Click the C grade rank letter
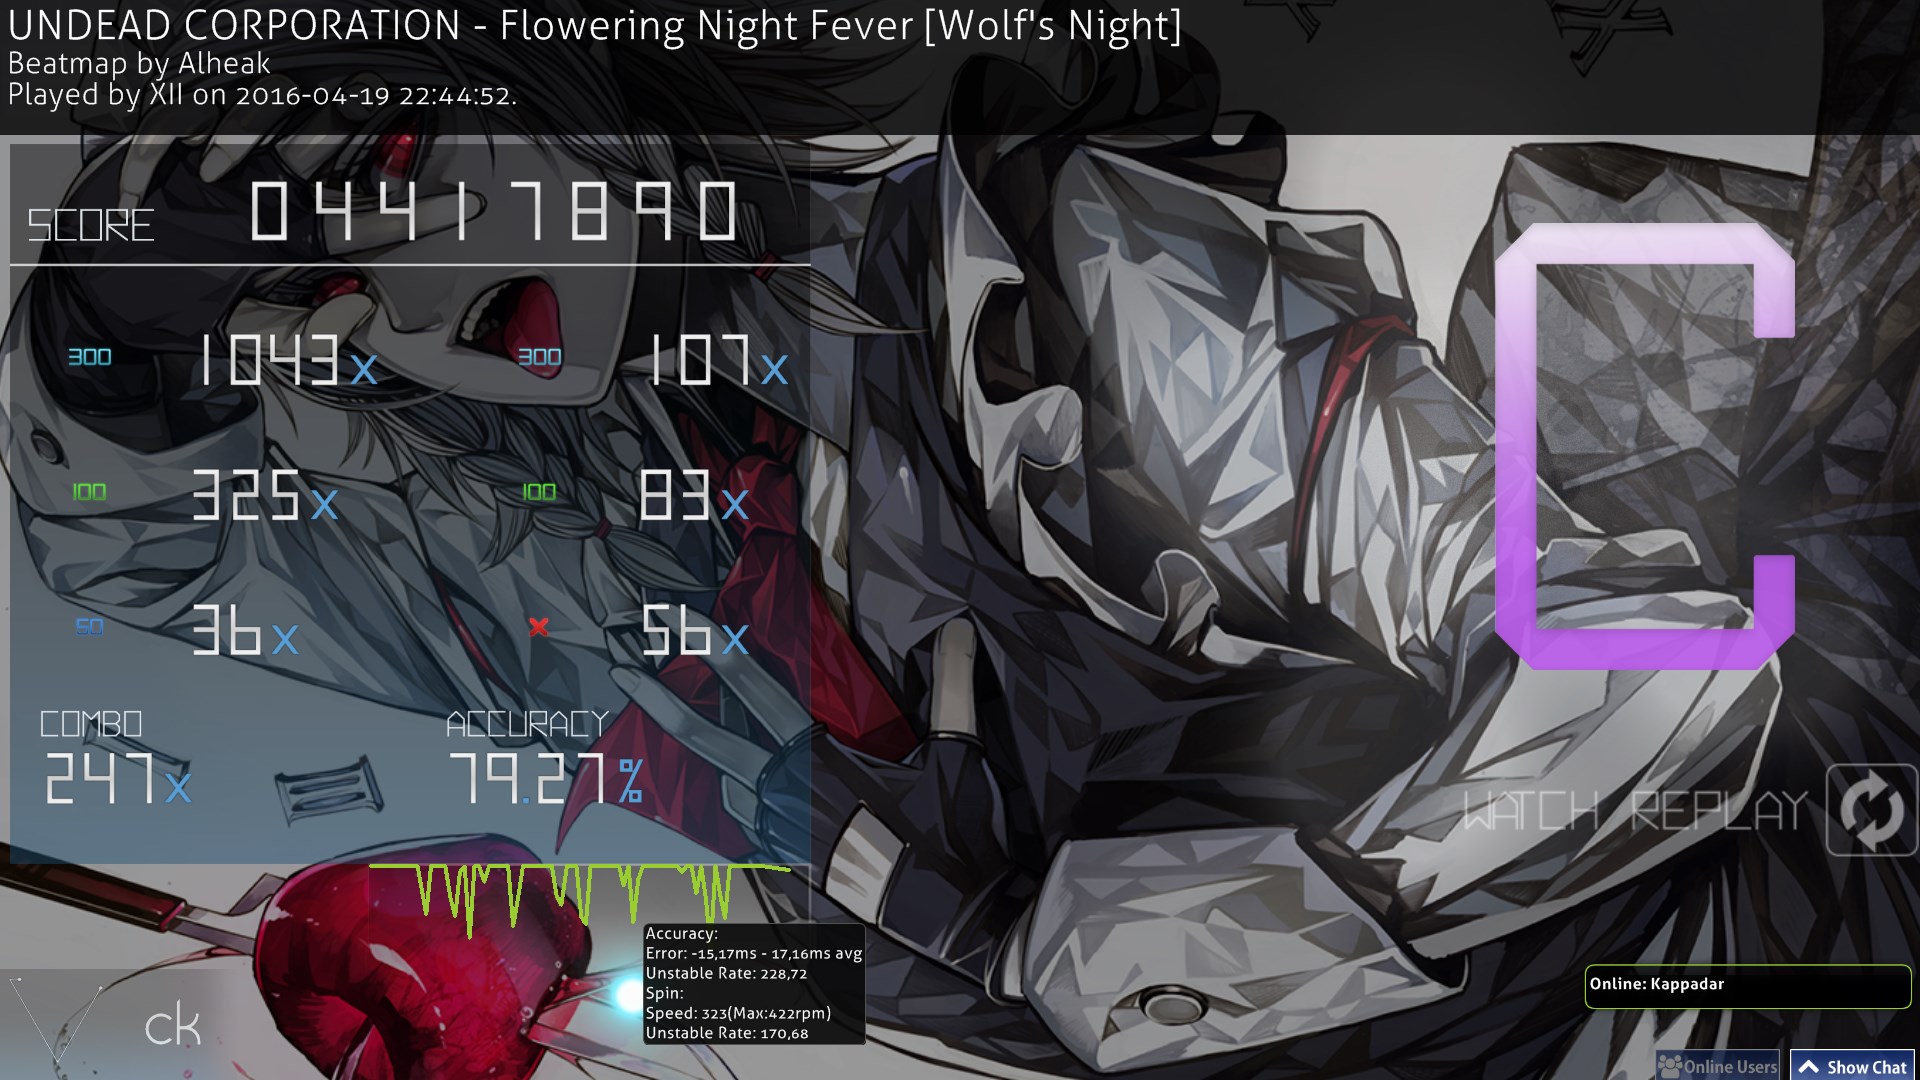 click(1645, 446)
